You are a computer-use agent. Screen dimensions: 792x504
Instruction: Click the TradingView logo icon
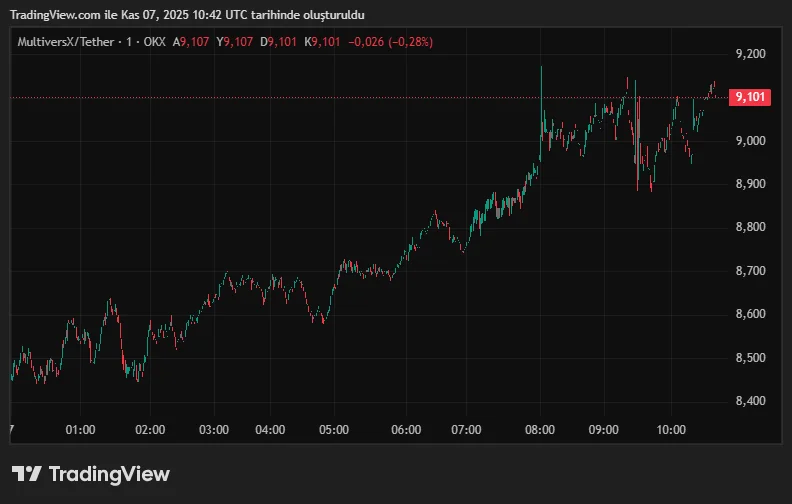26,474
